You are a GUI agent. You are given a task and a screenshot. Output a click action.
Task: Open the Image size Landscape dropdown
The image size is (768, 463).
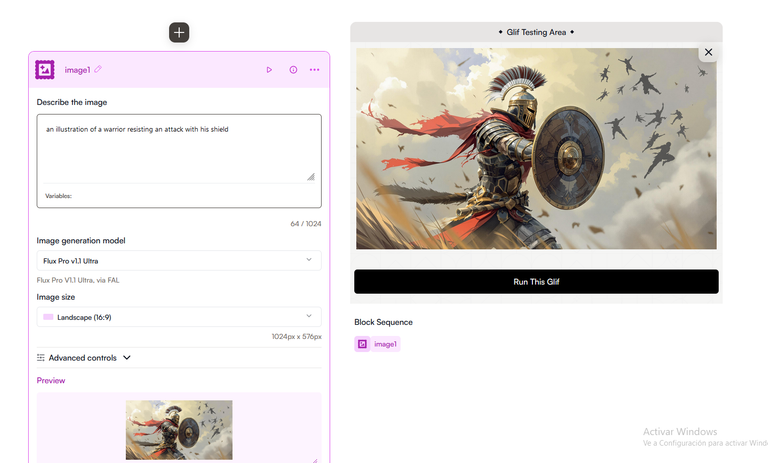[x=179, y=317]
